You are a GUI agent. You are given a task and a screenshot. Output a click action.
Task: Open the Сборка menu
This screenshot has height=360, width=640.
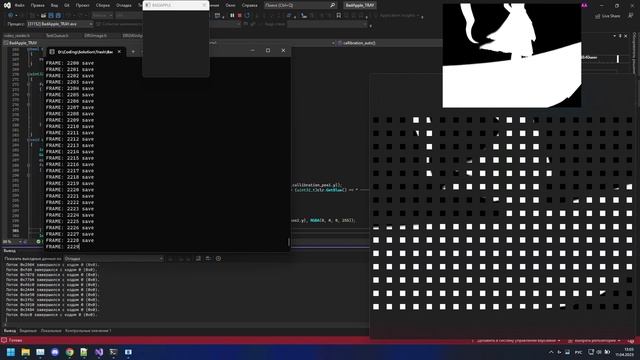[102, 5]
